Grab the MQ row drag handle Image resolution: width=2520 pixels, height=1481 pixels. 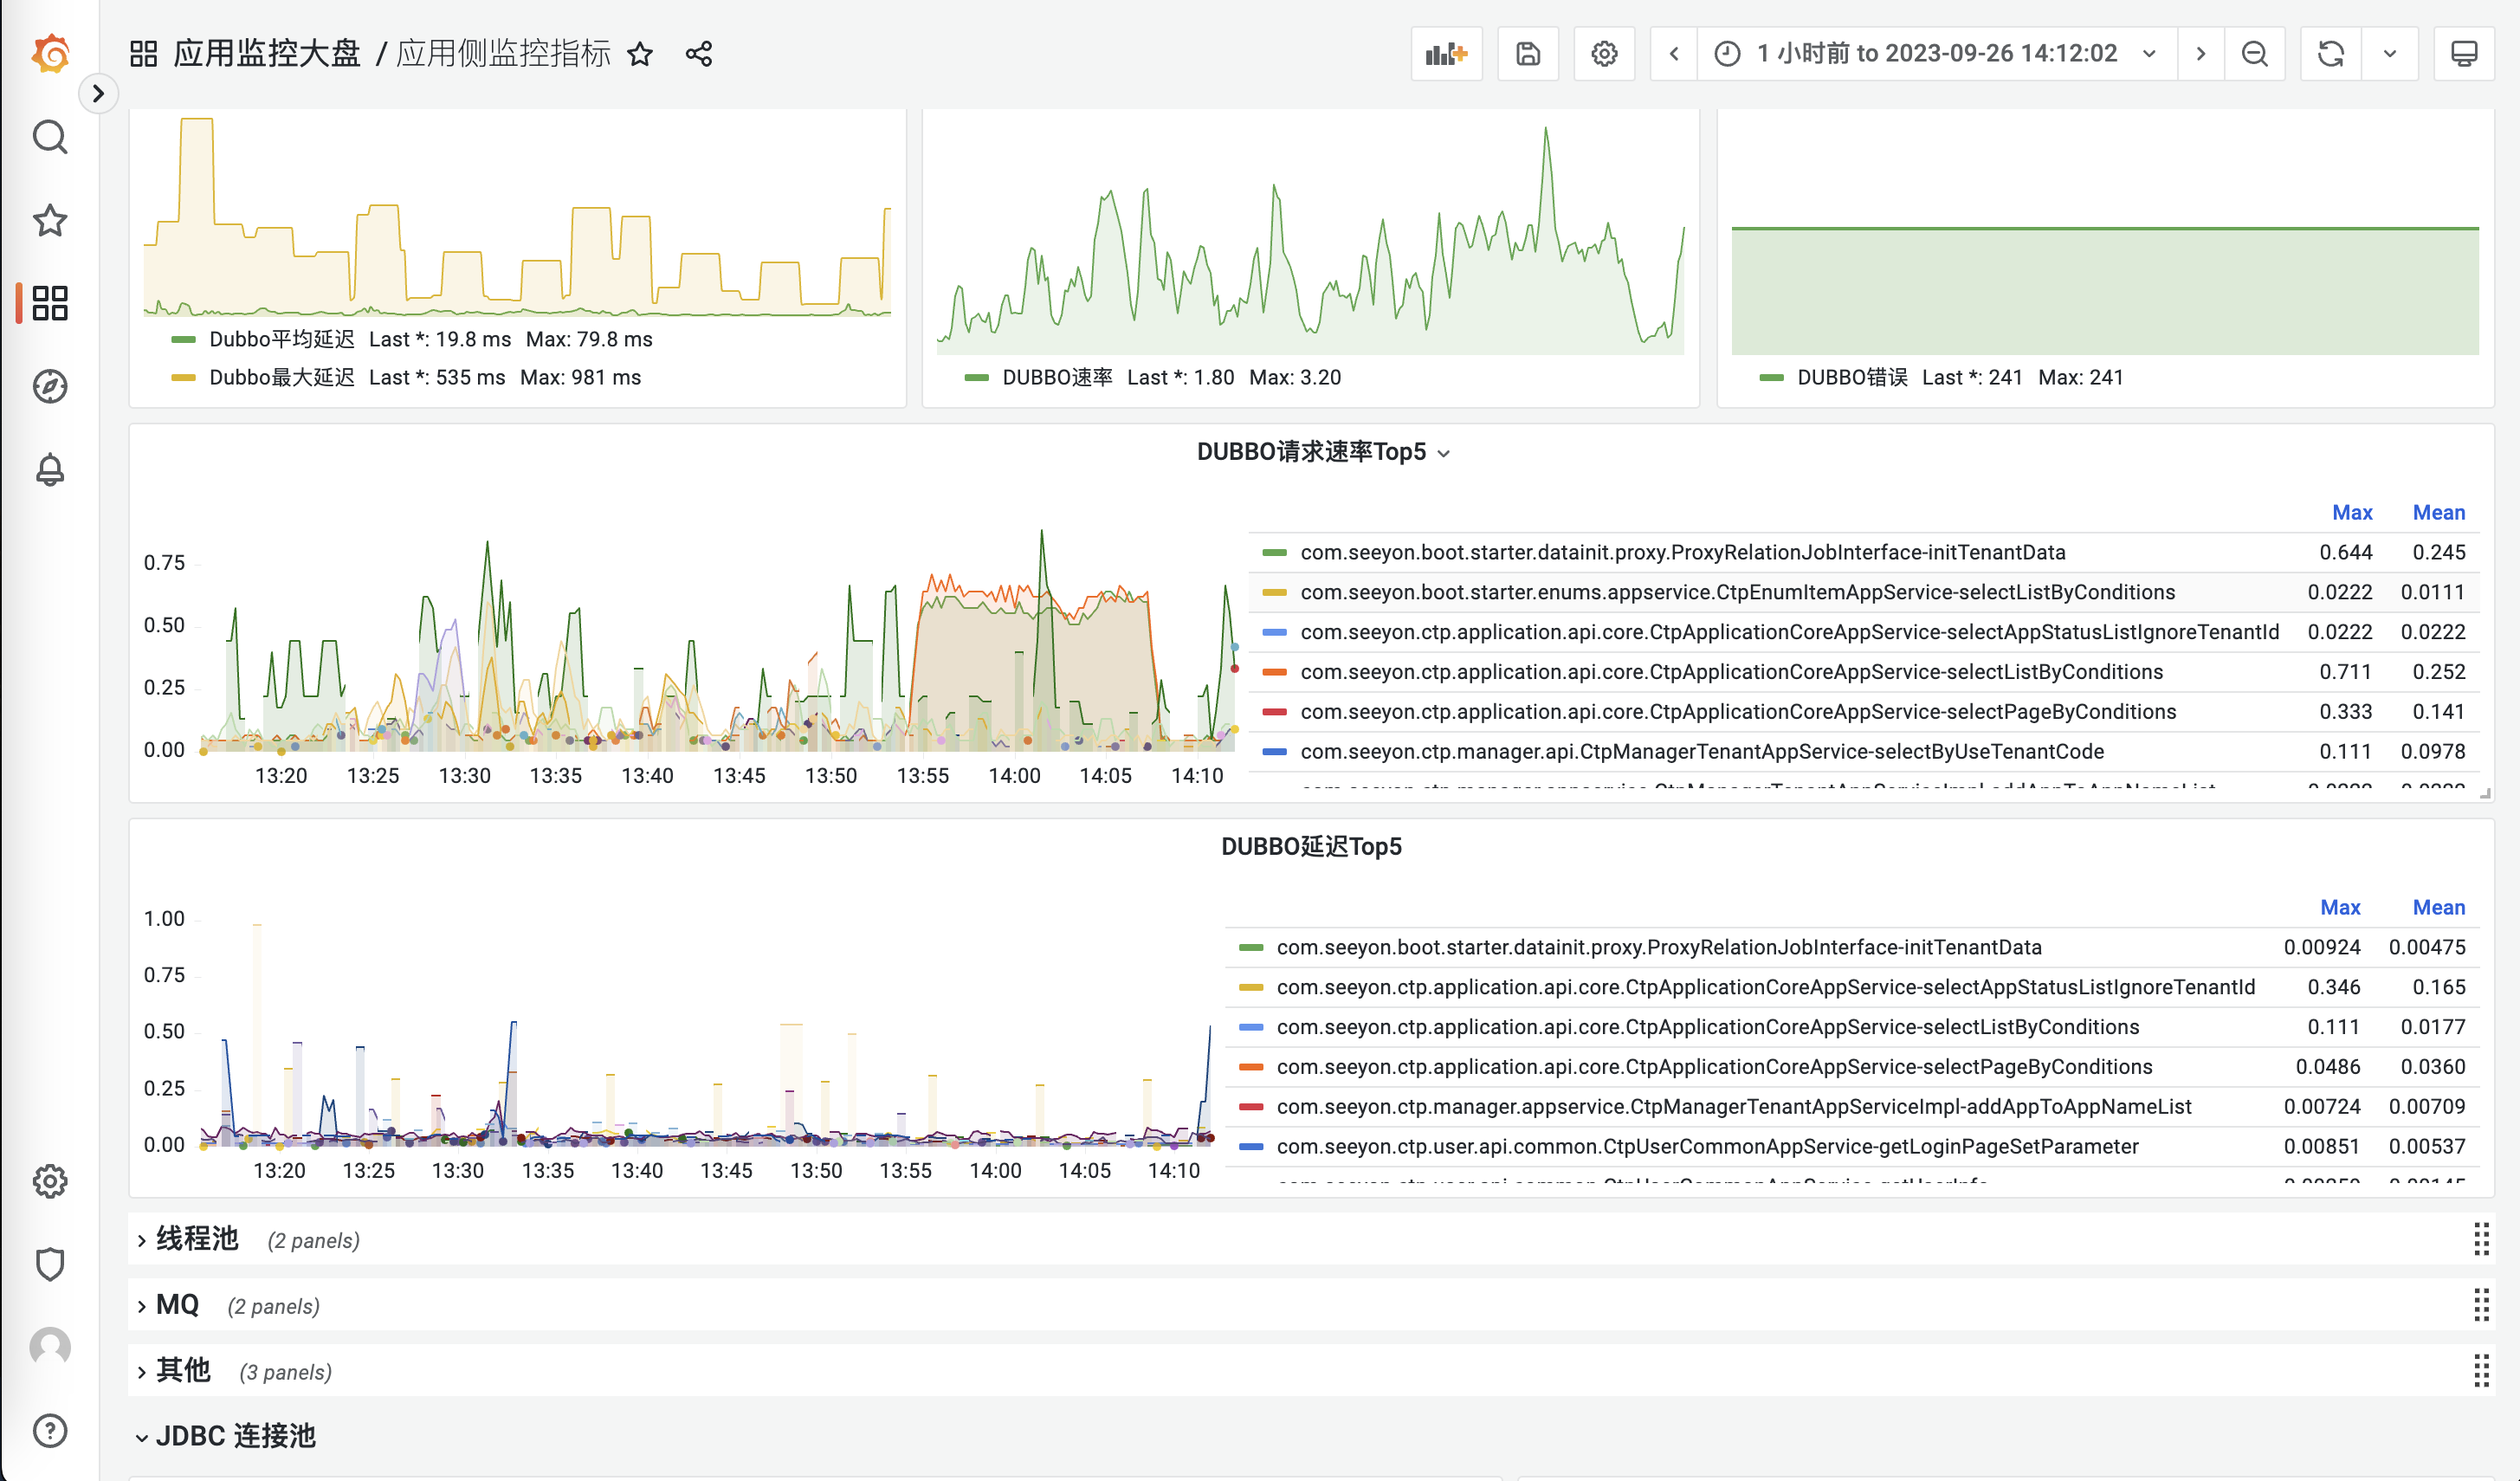2481,1305
